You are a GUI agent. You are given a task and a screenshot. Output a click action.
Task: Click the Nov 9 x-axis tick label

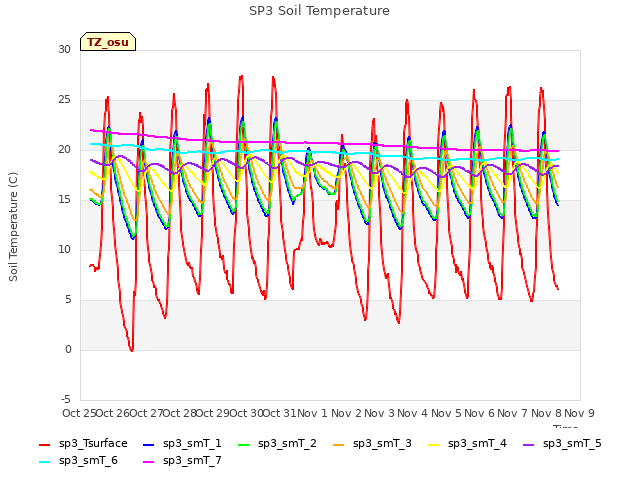(580, 413)
